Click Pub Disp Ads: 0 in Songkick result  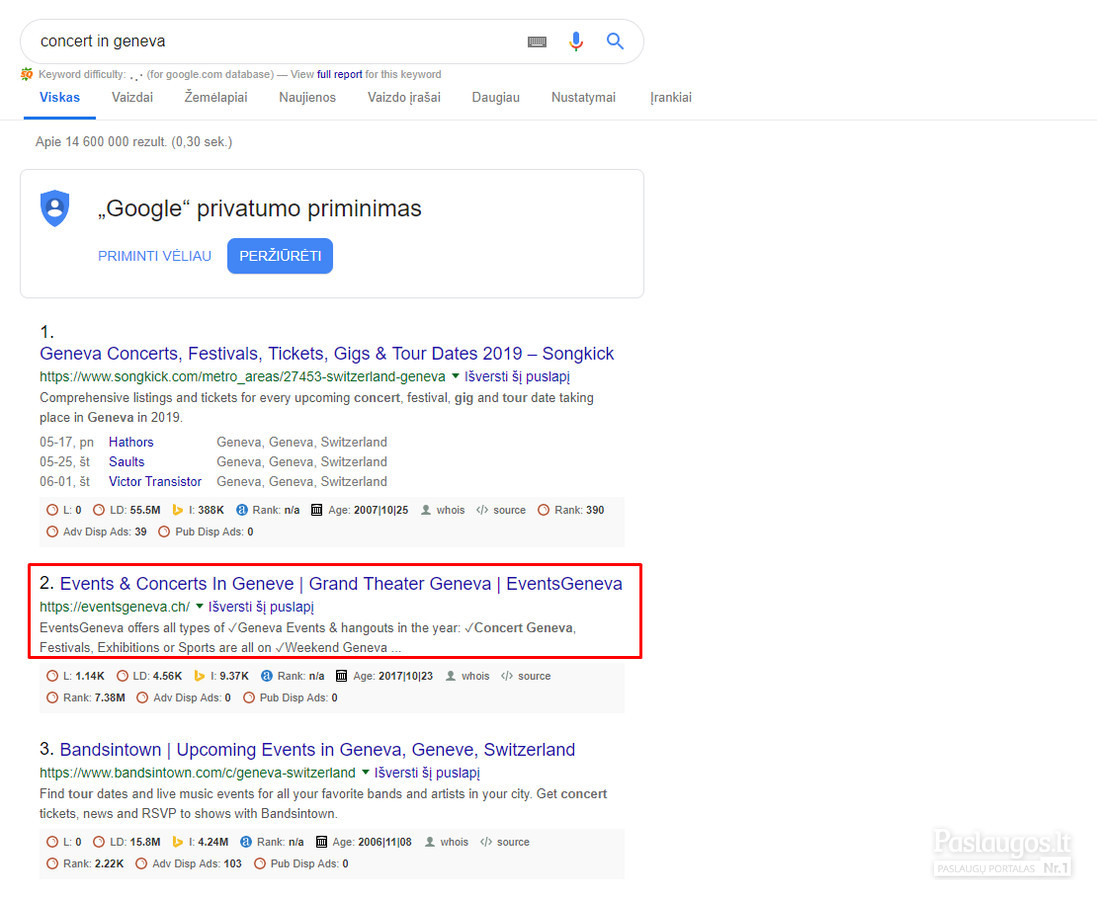click(206, 532)
